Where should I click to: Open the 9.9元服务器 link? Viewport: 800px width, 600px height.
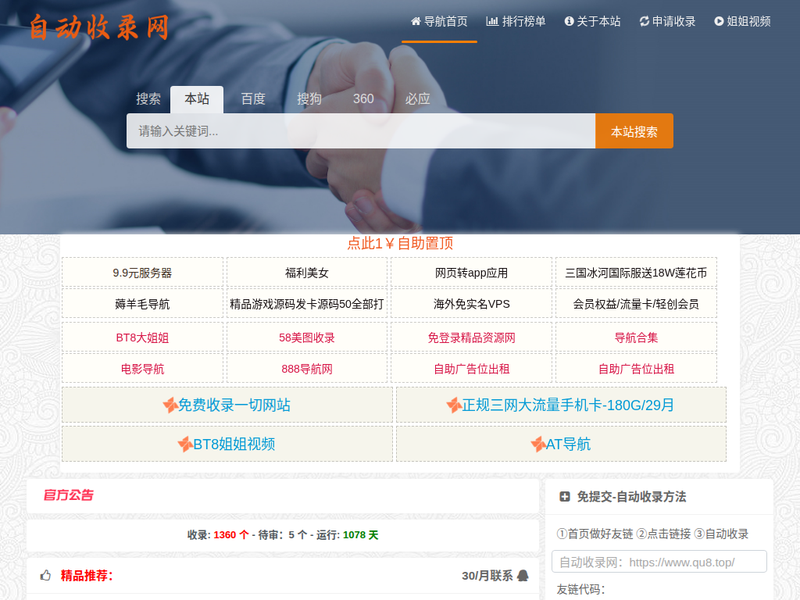coord(142,273)
